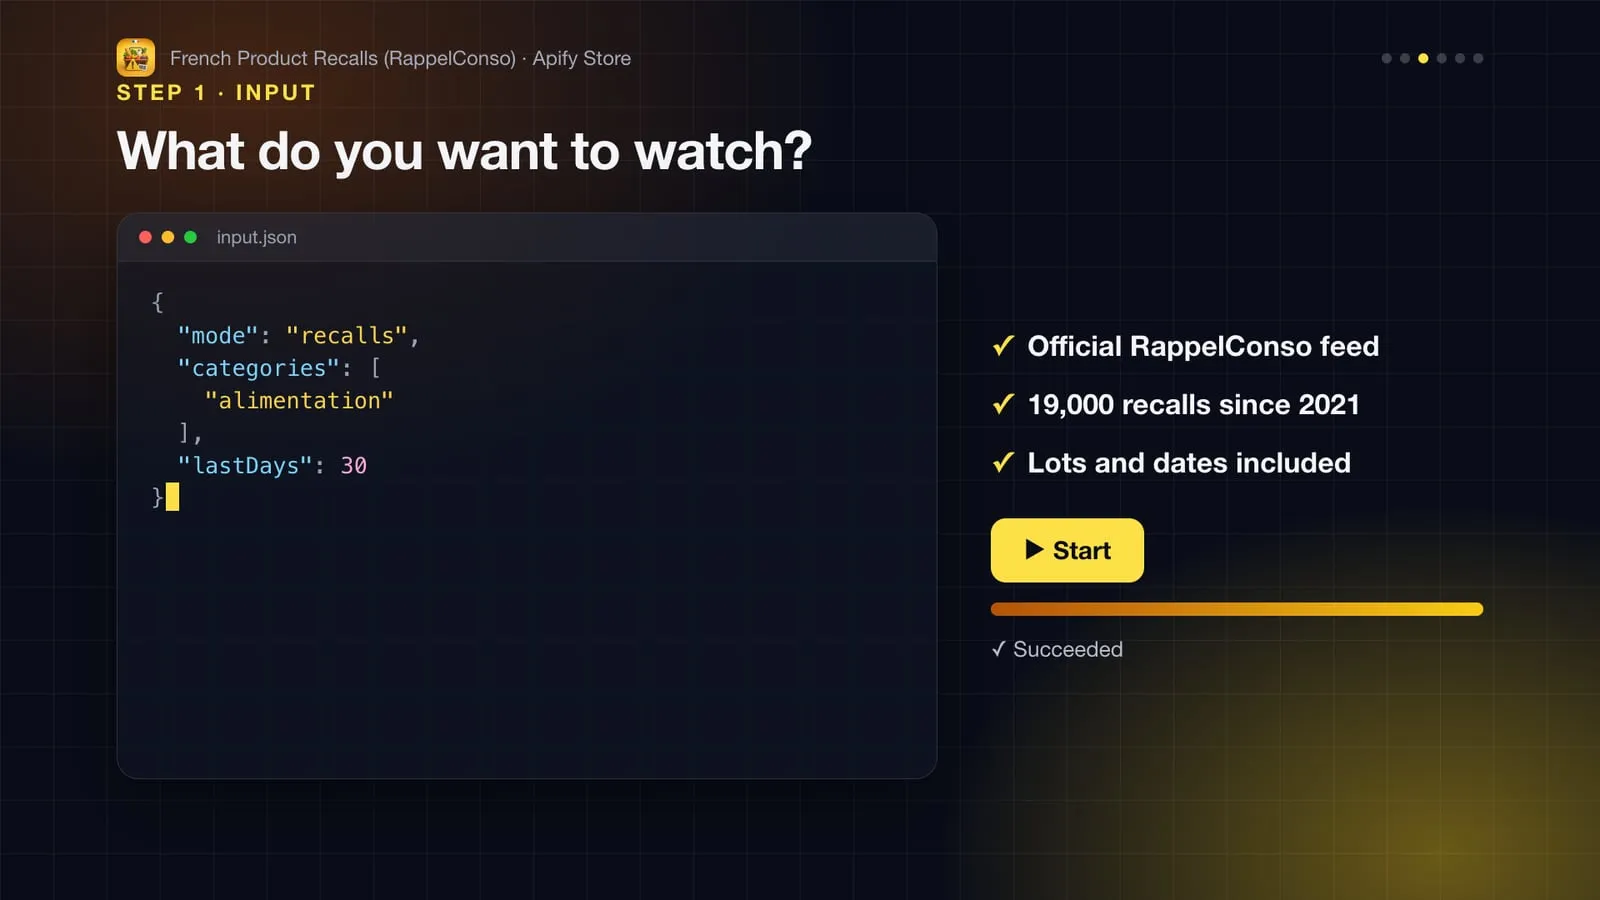This screenshot has width=1600, height=900.
Task: Click the "lastDays" key in the JSON
Action: (245, 465)
